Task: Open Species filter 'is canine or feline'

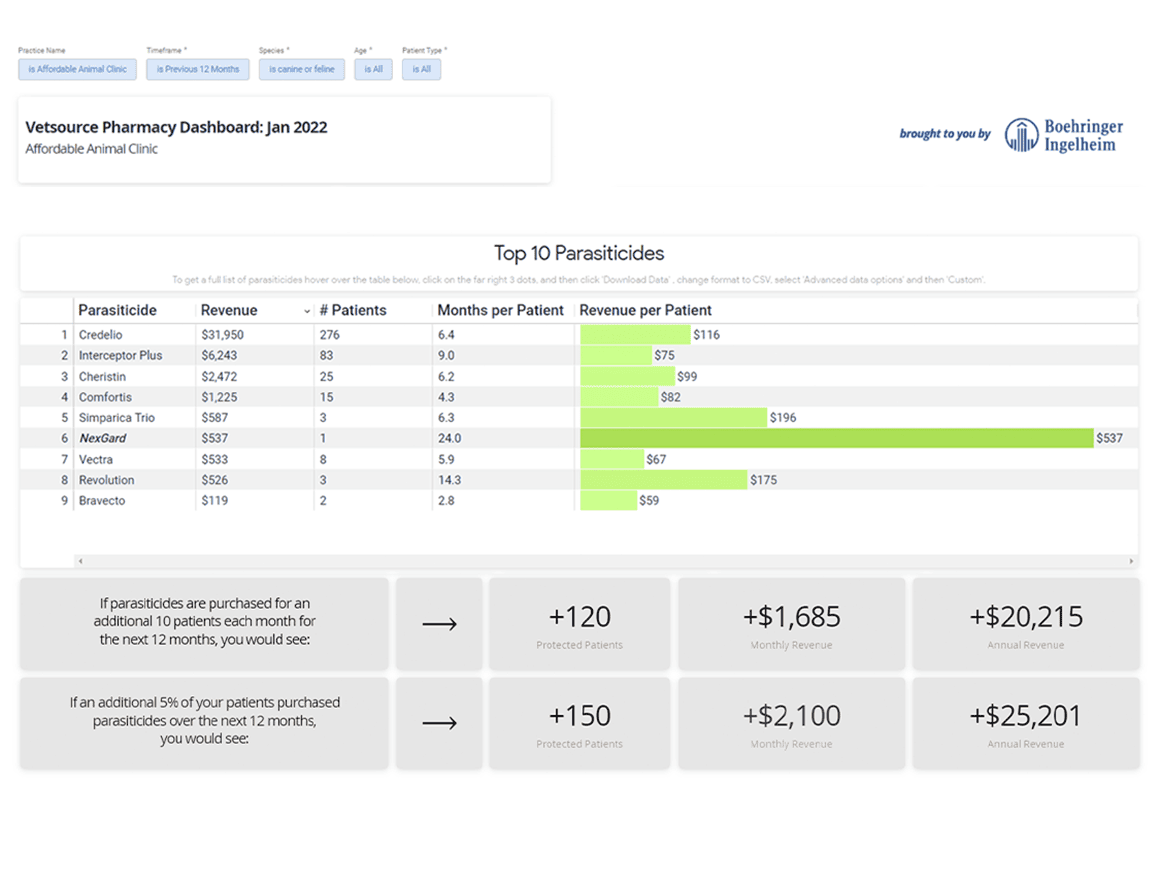Action: pyautogui.click(x=301, y=70)
